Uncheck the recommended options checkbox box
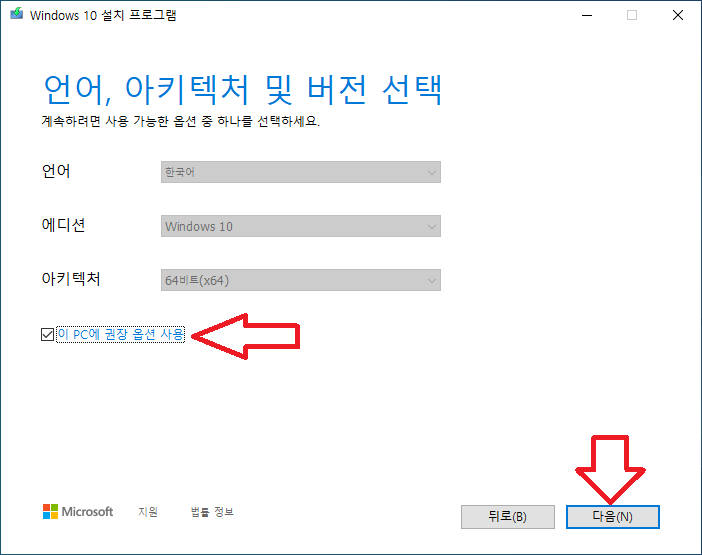Viewport: 702px width, 555px height. [47, 335]
